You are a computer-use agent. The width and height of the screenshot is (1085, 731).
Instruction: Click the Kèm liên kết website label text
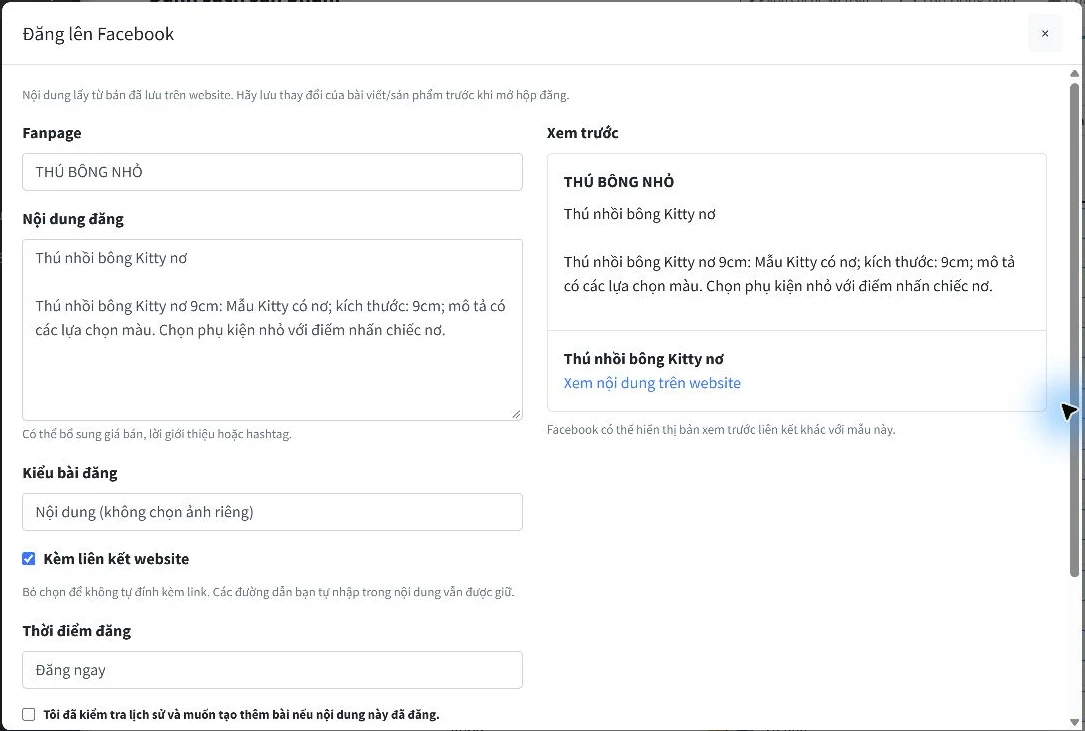116,559
